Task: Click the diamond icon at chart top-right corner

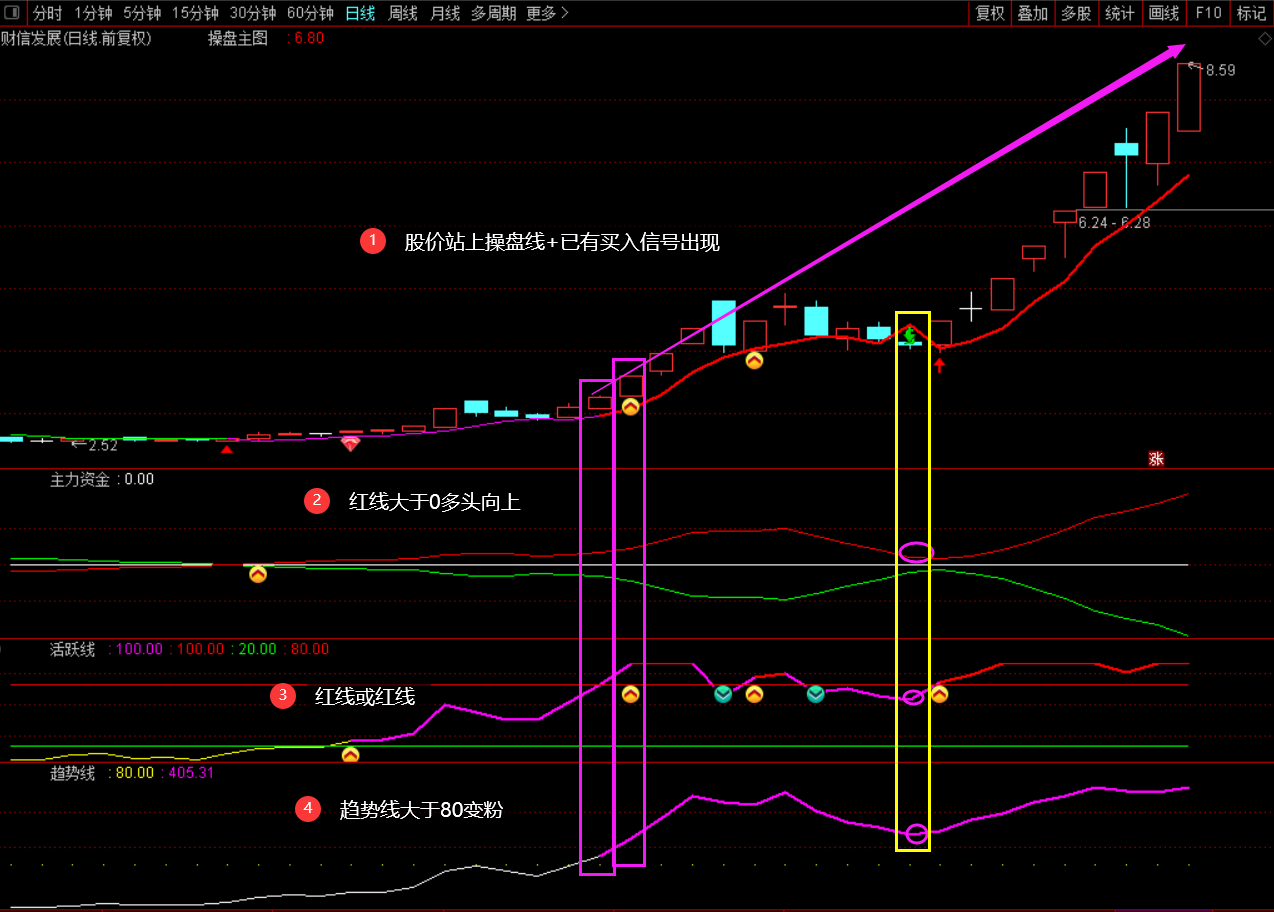Action: (x=1265, y=39)
